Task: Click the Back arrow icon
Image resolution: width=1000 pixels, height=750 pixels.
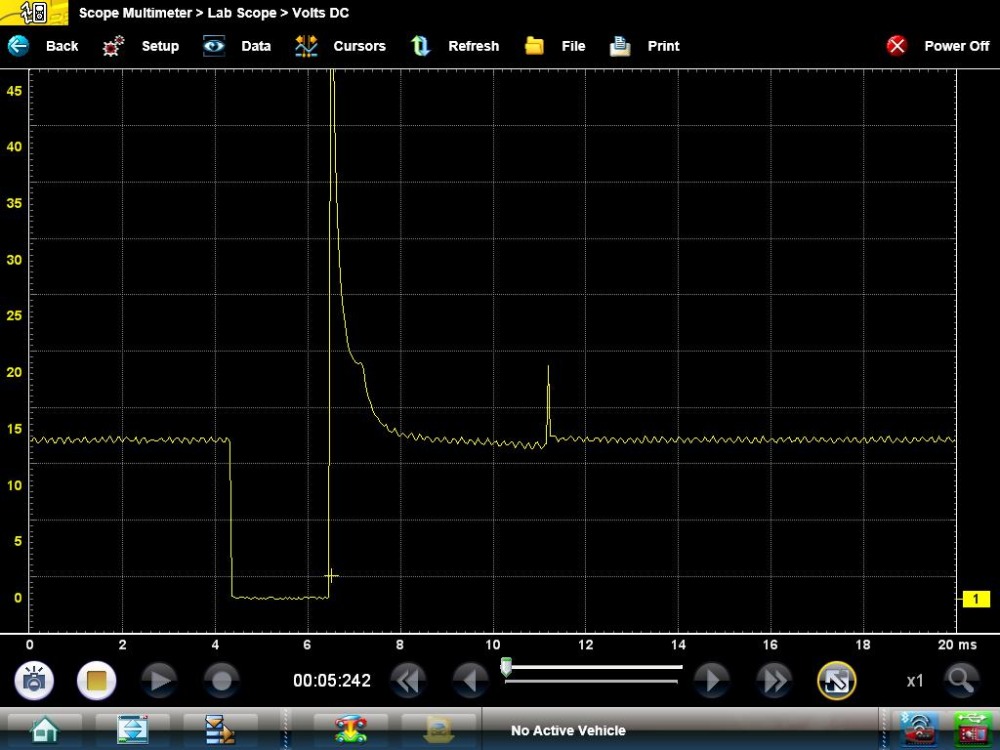Action: (x=19, y=46)
